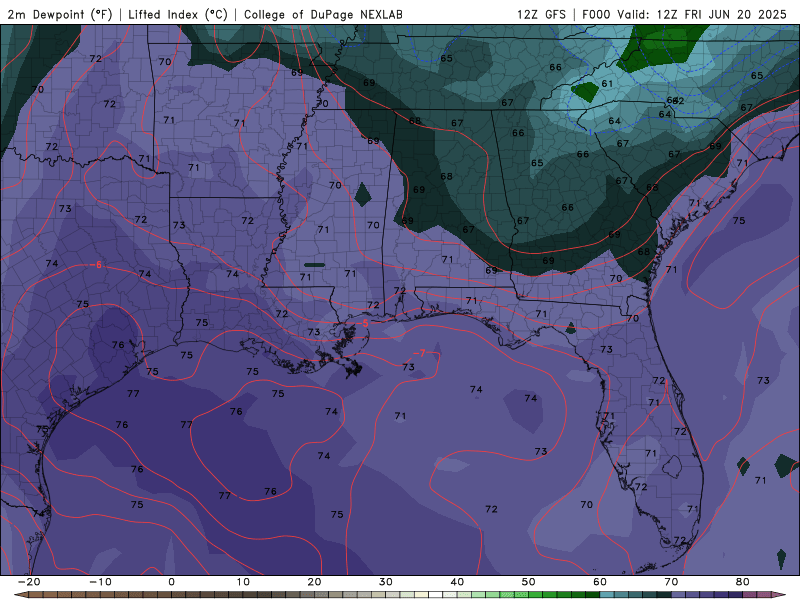Click the left arrow end of the color bar
Viewport: 800px width, 600px height.
(19, 594)
